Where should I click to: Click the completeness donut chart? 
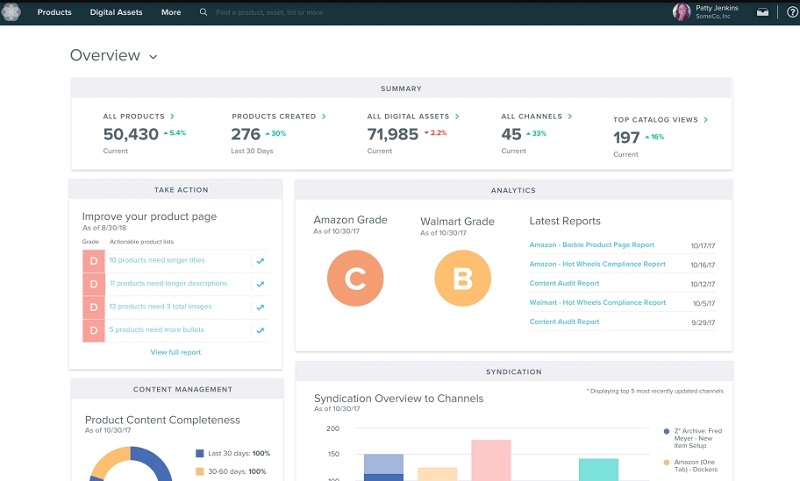(x=131, y=464)
